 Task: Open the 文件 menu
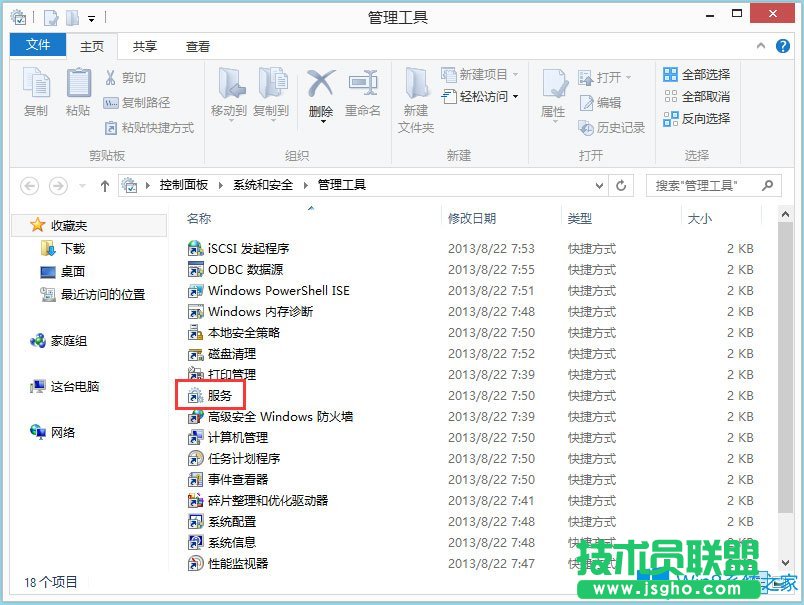click(x=37, y=45)
